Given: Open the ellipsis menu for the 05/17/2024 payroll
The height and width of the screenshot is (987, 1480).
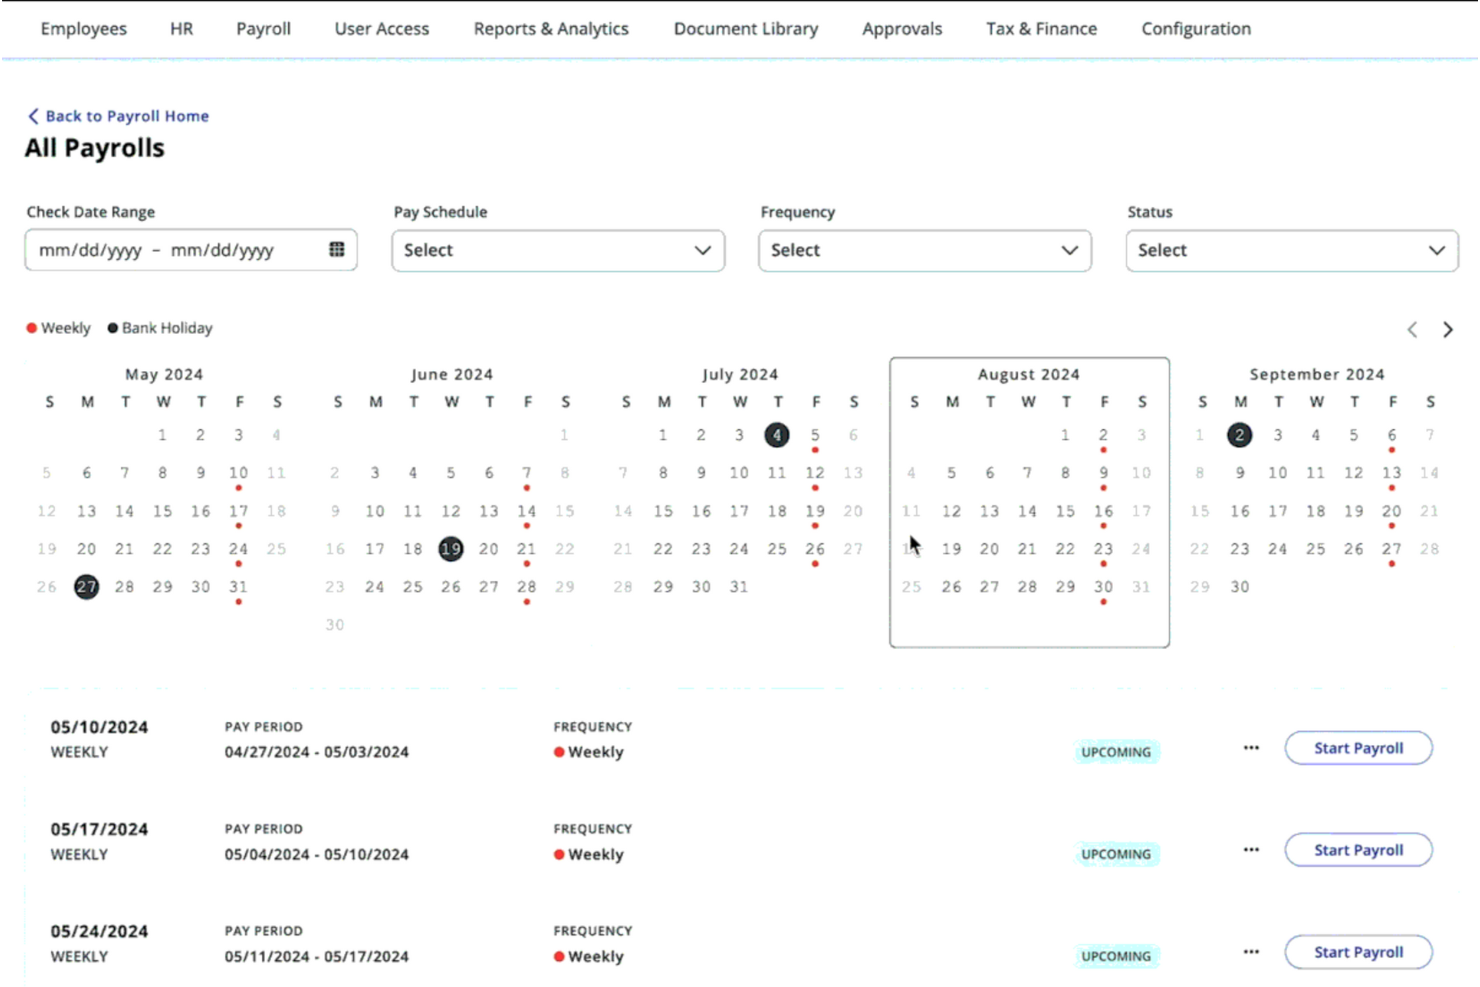Looking at the screenshot, I should coord(1250,849).
